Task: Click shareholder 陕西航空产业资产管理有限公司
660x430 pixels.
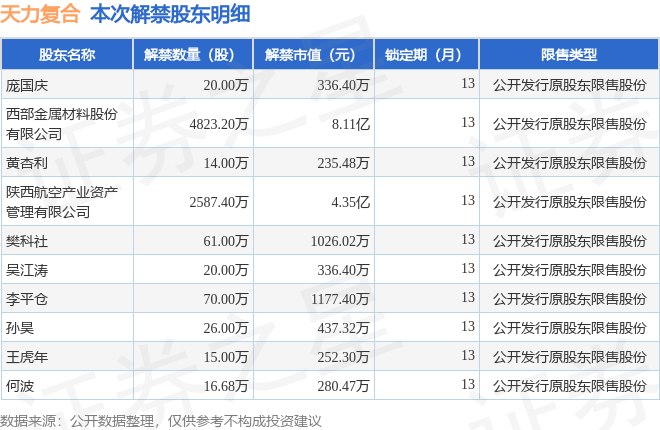Action: coord(61,202)
